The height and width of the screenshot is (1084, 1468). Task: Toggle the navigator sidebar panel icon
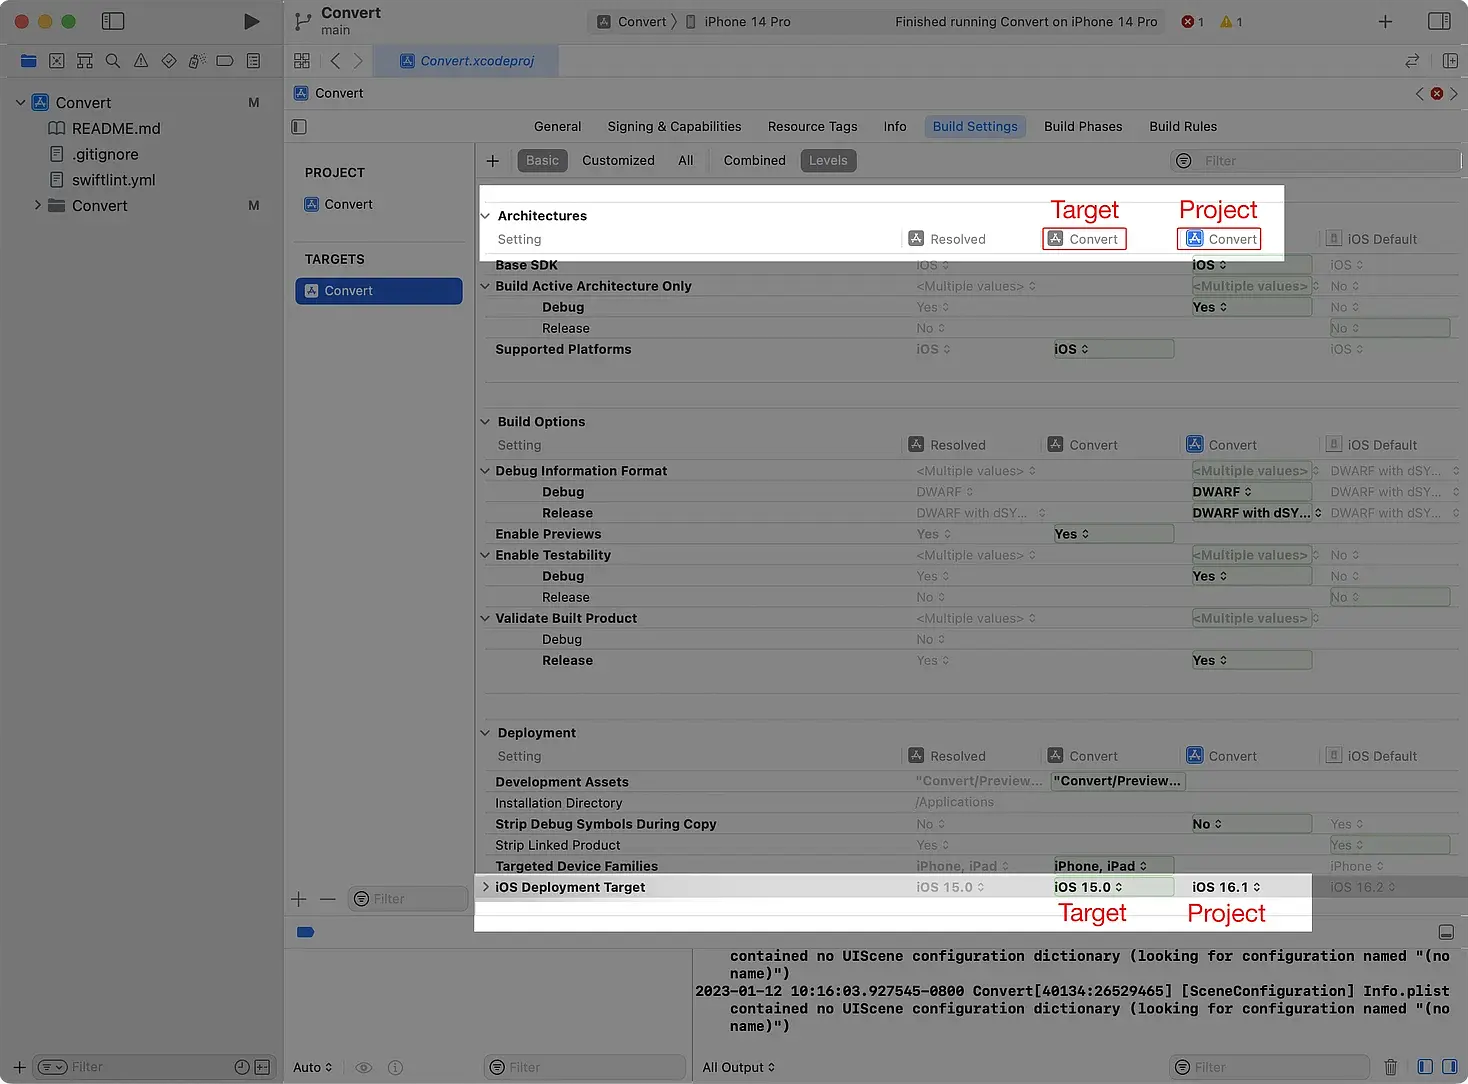coord(113,21)
